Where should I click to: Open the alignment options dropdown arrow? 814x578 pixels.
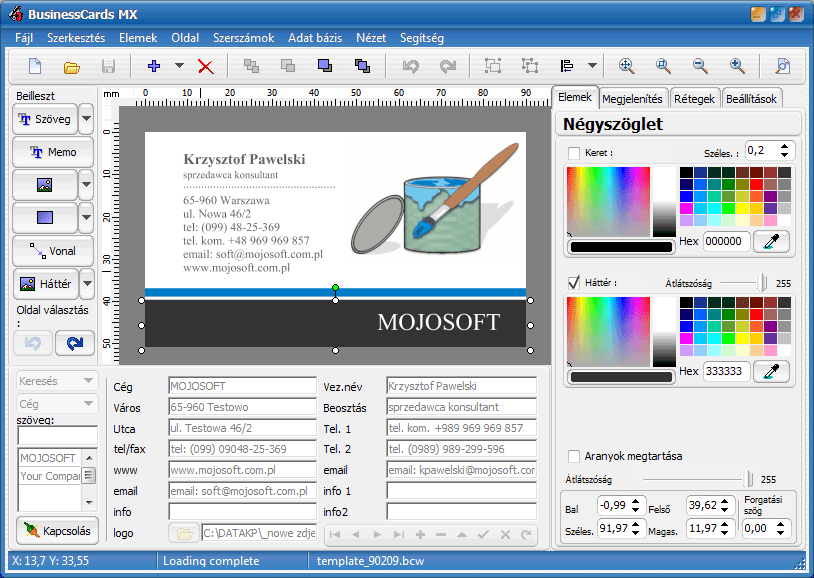click(x=592, y=66)
